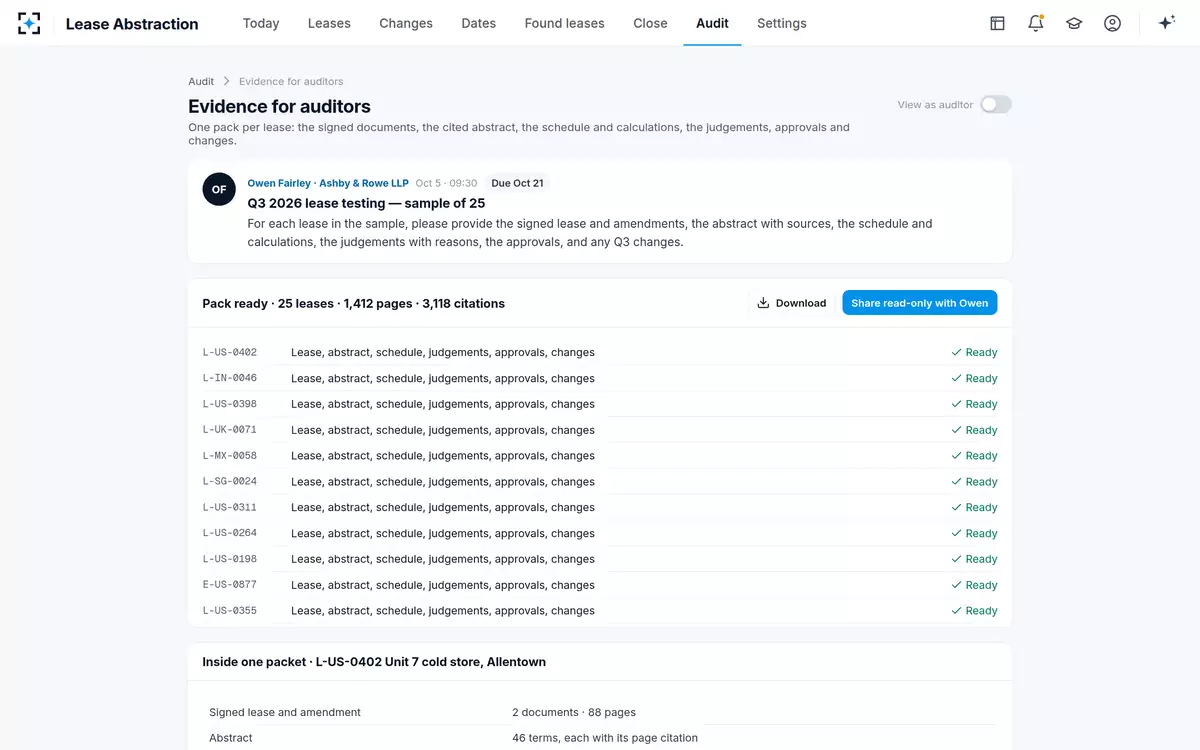
Task: Select lease row L-US-0402
Action: coord(600,352)
